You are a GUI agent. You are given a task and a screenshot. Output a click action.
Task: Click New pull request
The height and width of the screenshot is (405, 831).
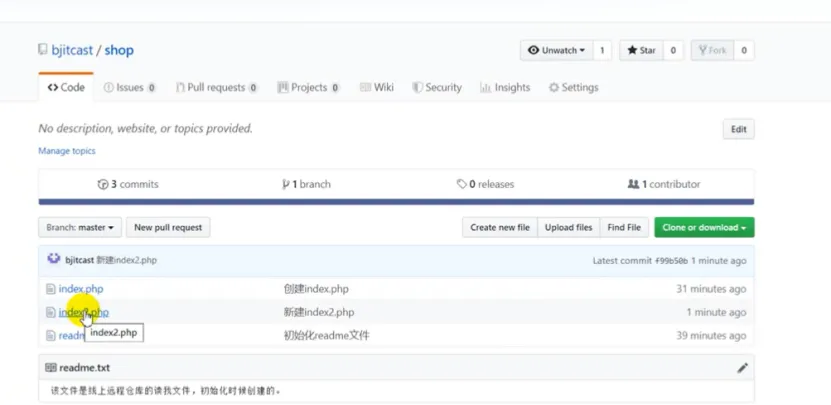point(168,227)
